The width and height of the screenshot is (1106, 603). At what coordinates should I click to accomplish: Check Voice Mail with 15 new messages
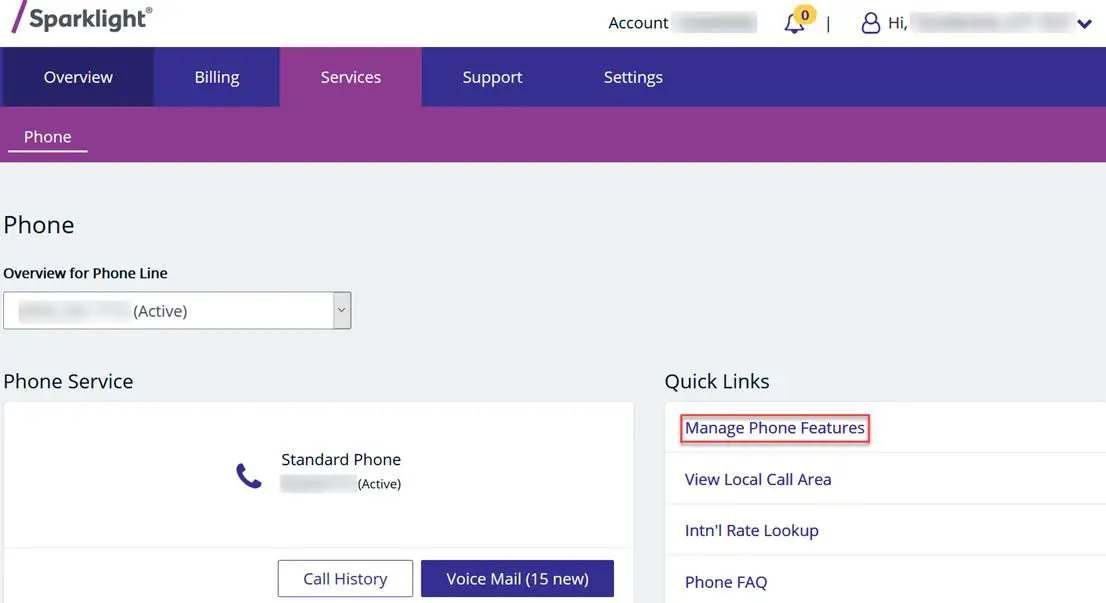click(x=517, y=578)
